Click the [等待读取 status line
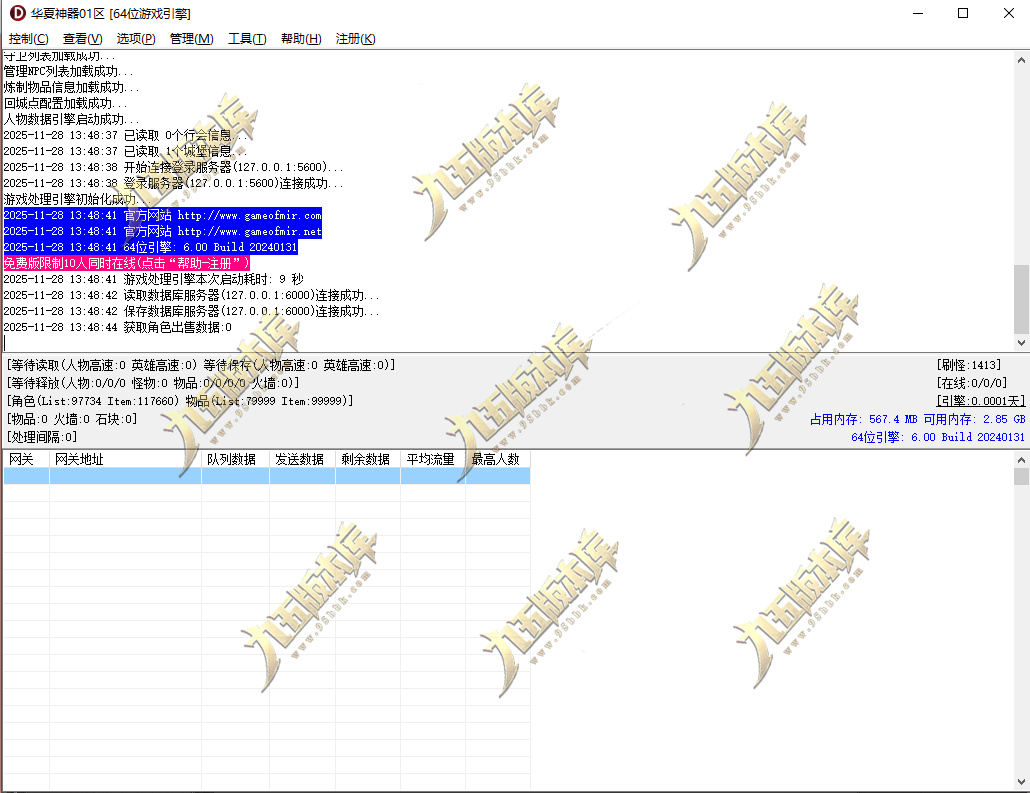This screenshot has width=1030, height=793. (201, 365)
